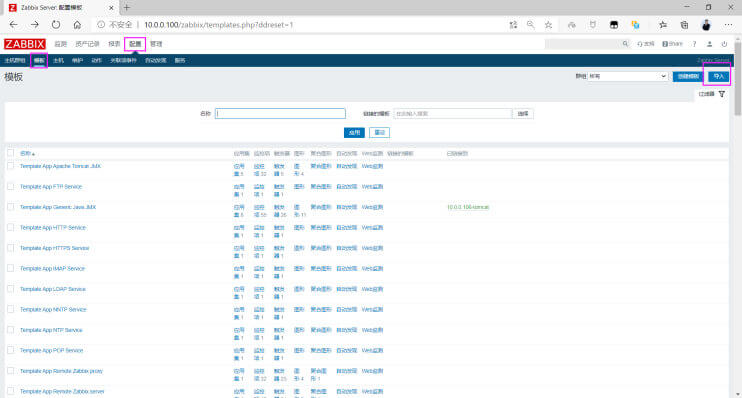Click the black extension icon in browser toolbar
The image size is (742, 398).
click(x=614, y=25)
